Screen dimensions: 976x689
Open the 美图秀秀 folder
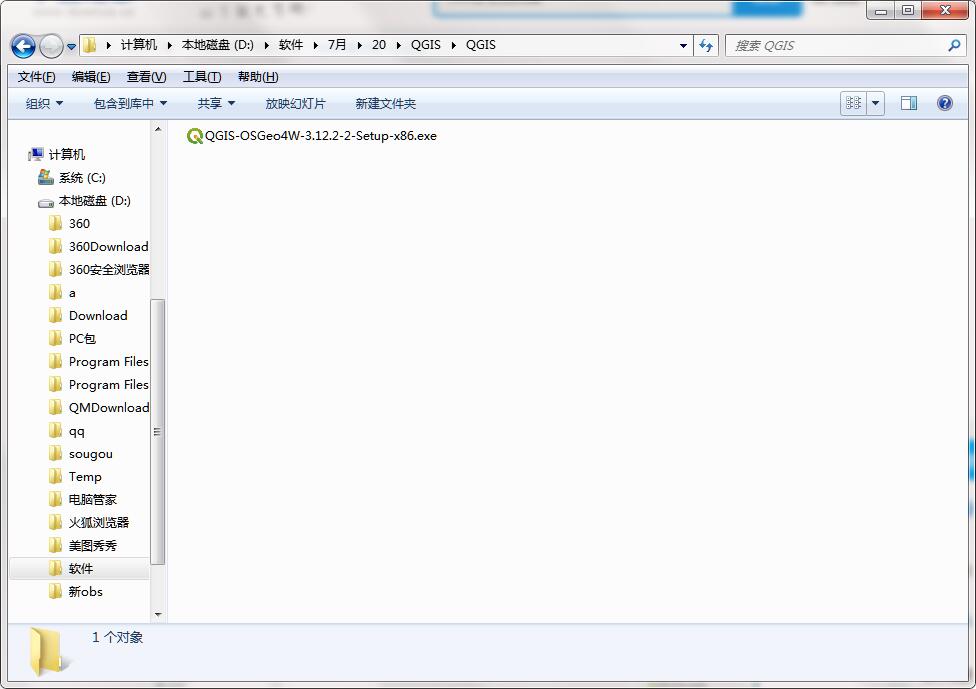point(93,546)
